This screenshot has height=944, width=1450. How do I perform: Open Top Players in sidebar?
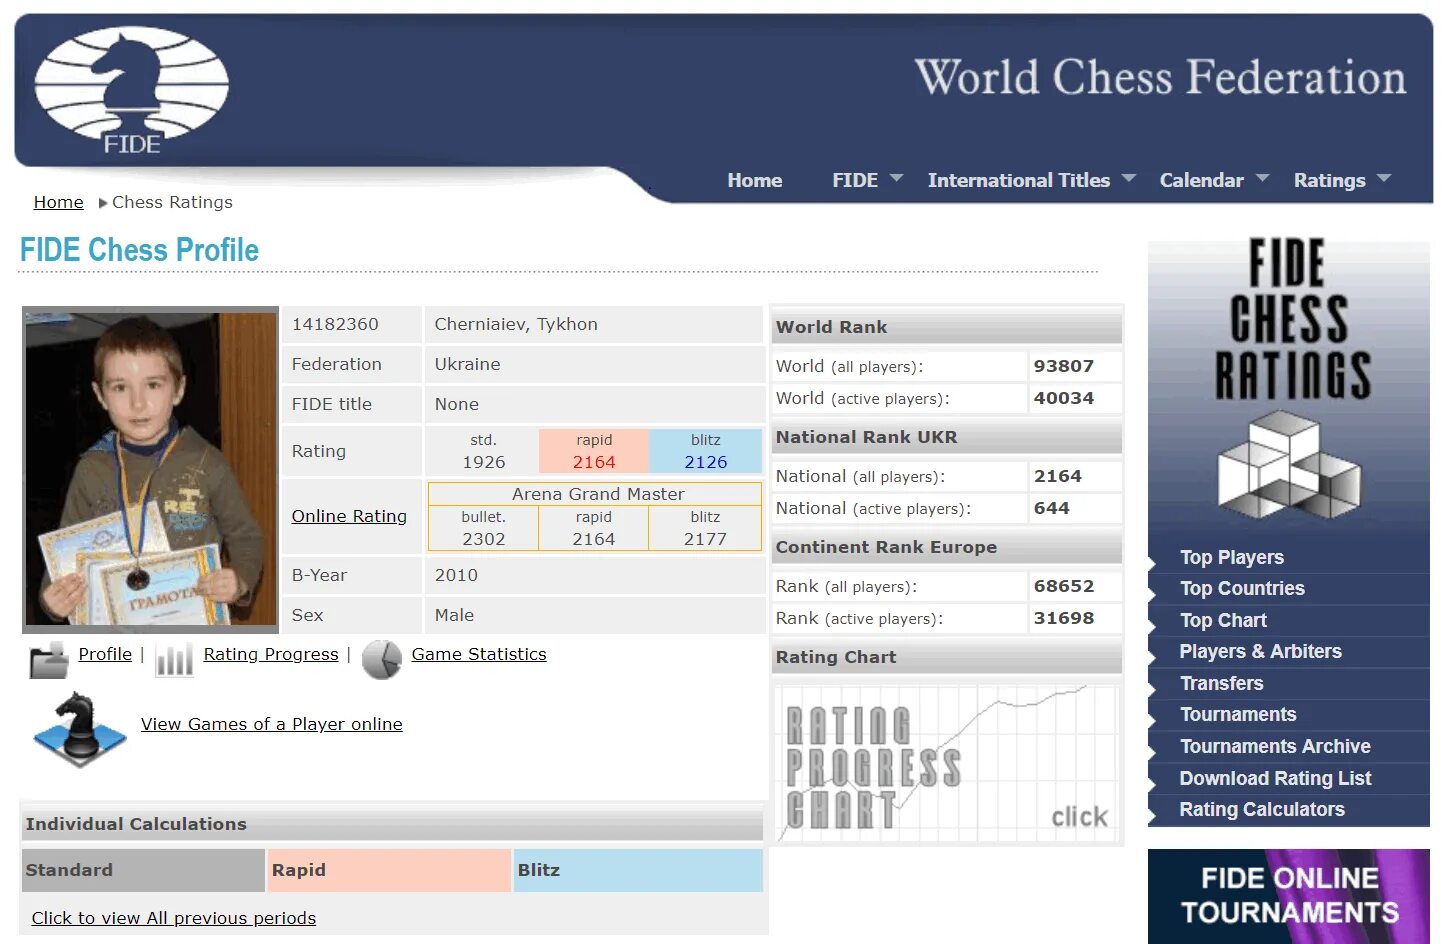[x=1232, y=557]
